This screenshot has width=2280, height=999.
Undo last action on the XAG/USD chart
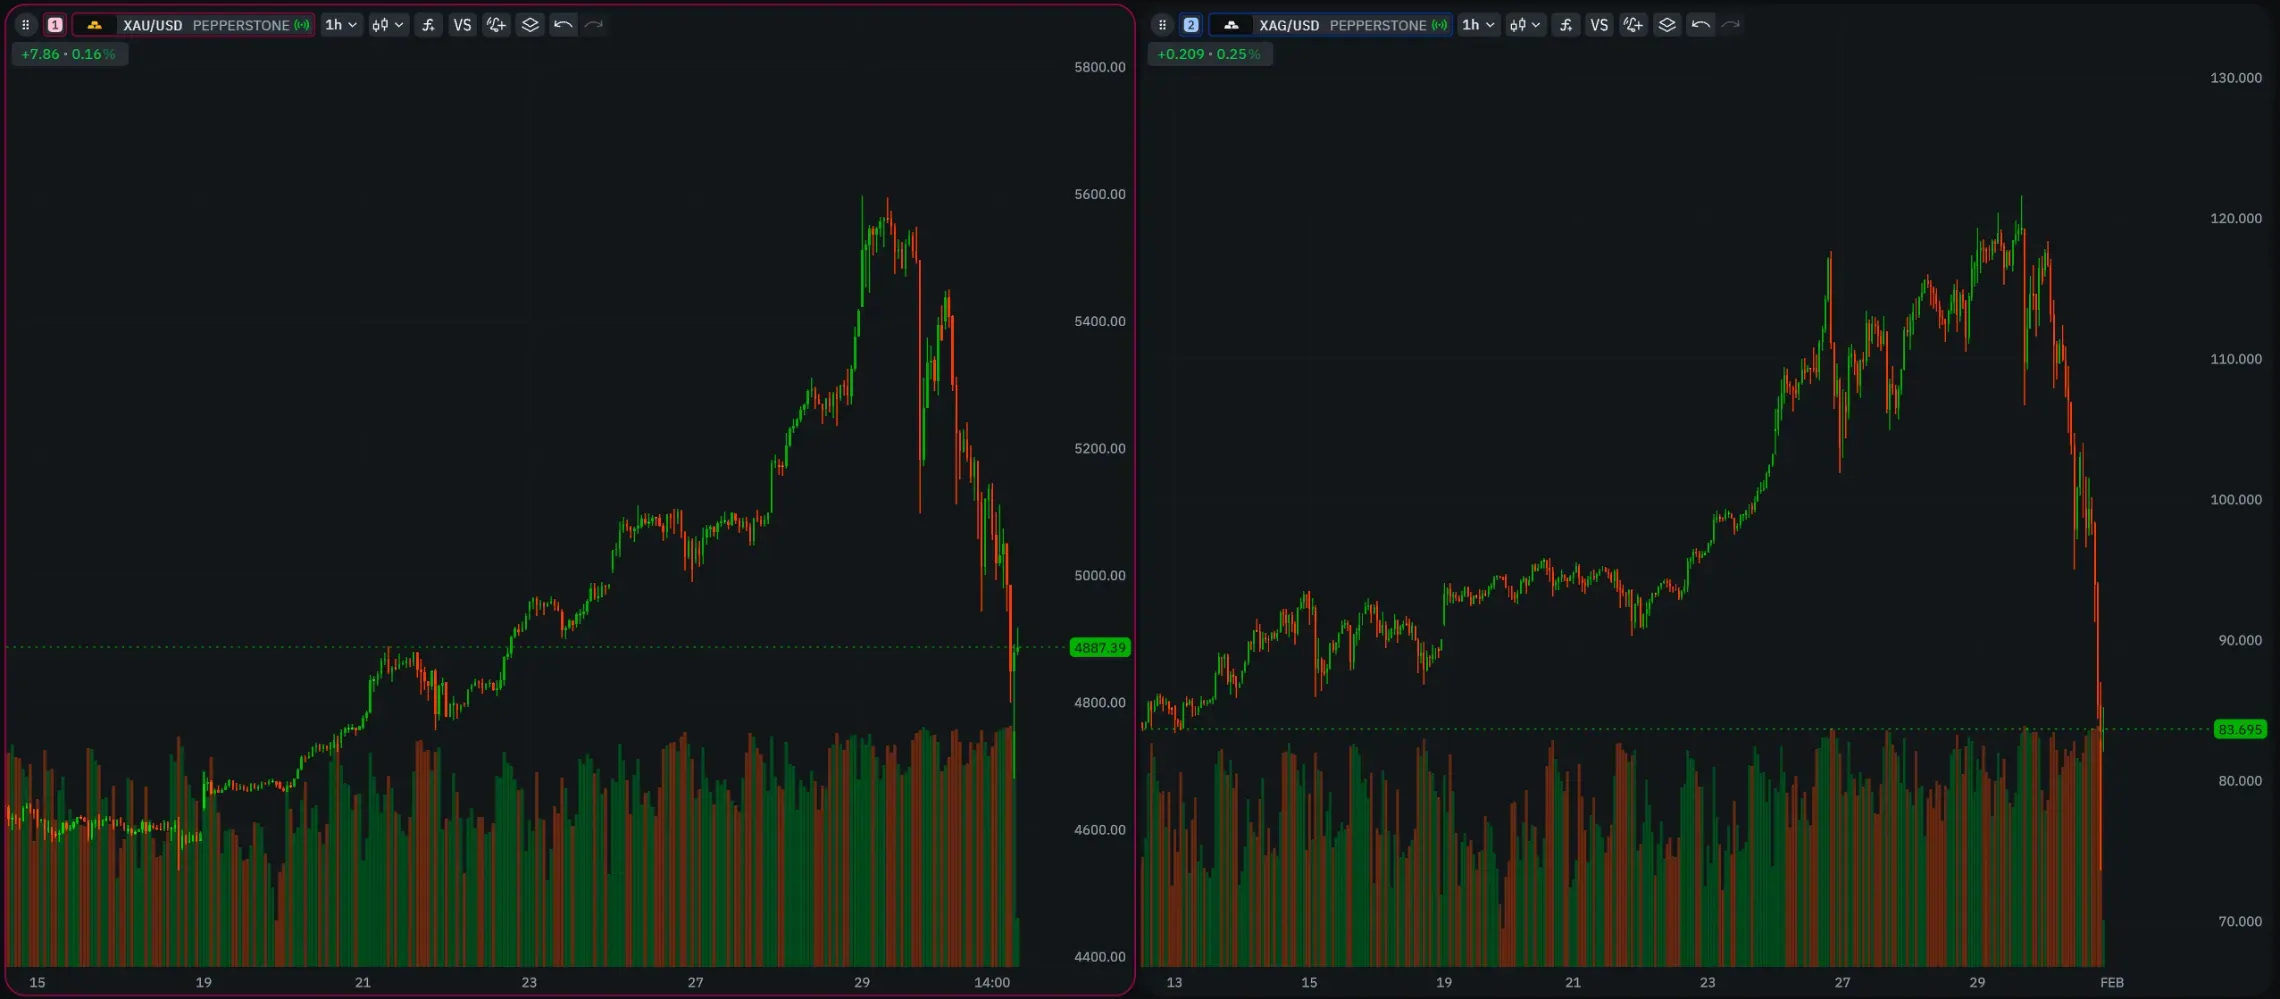point(1700,25)
